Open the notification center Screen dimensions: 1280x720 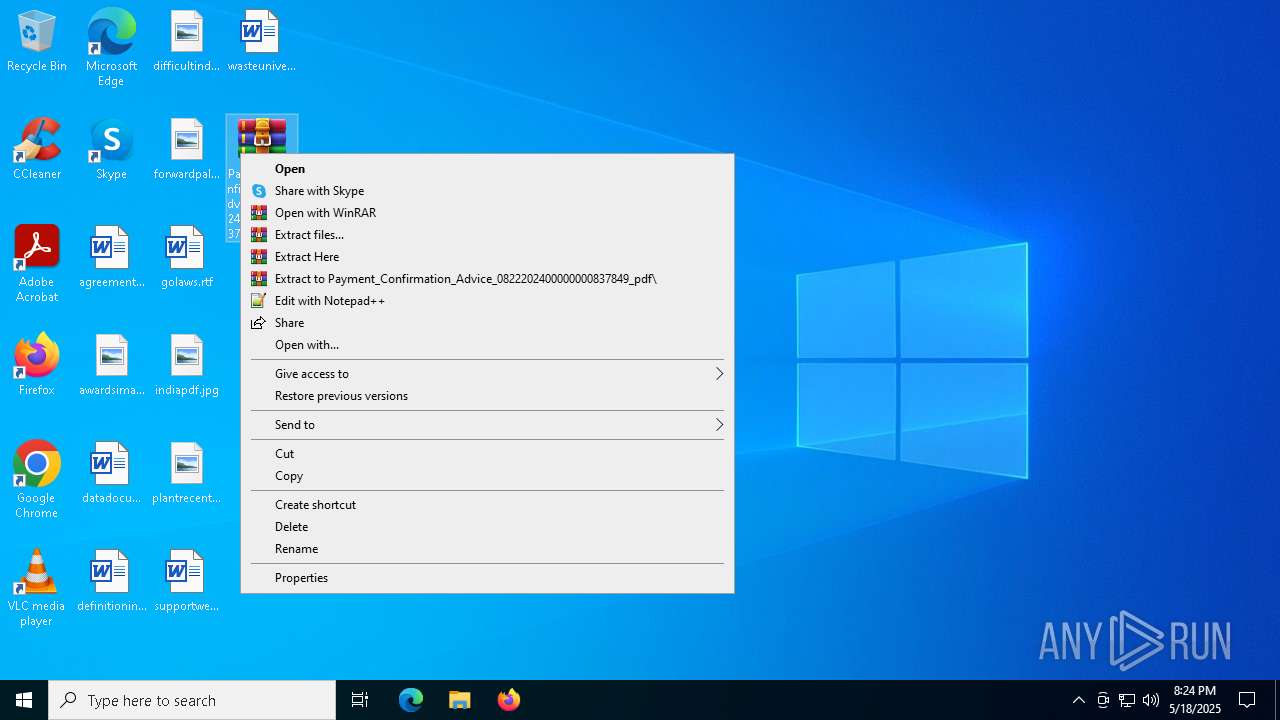pyautogui.click(x=1247, y=700)
